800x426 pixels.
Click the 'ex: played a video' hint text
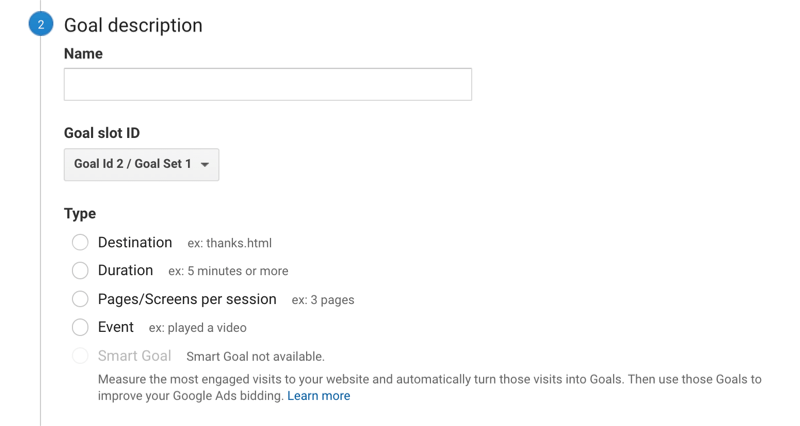point(197,328)
